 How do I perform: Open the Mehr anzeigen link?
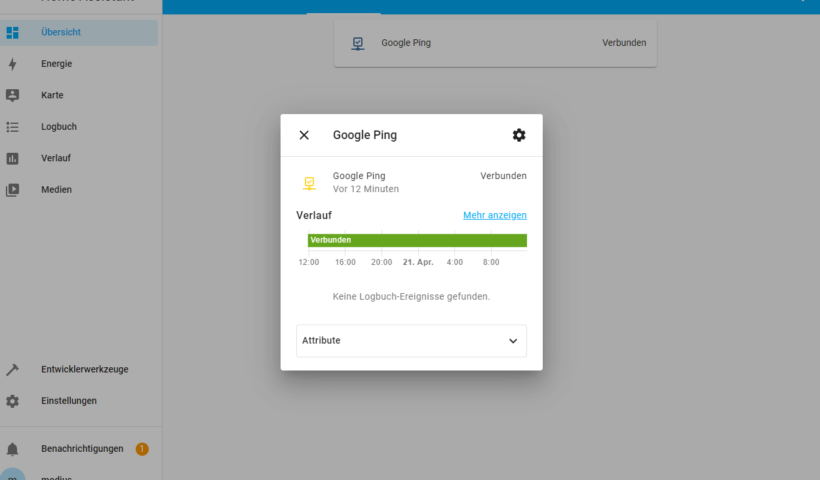(x=495, y=215)
